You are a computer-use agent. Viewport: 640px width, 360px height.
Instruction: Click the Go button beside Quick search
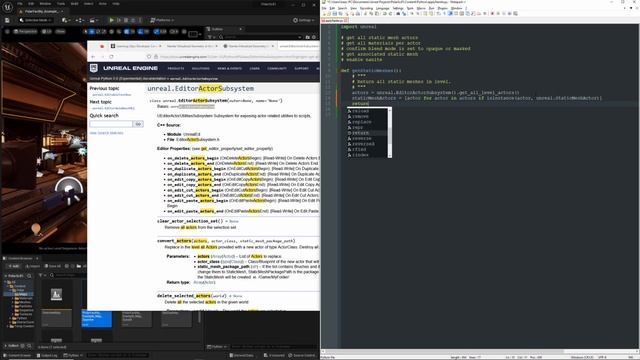pos(138,124)
